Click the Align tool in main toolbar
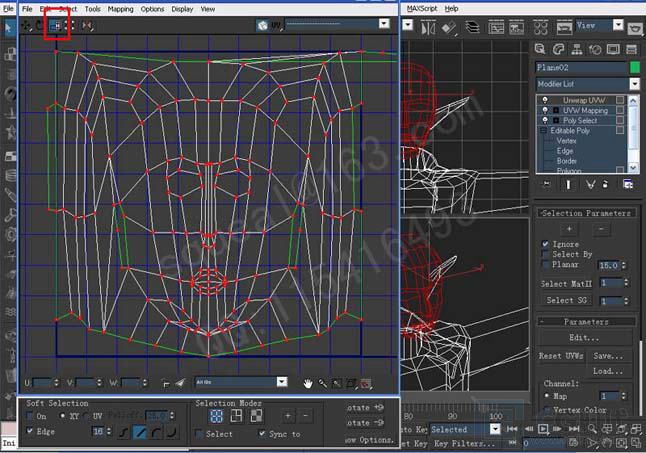The image size is (646, 453). (449, 28)
